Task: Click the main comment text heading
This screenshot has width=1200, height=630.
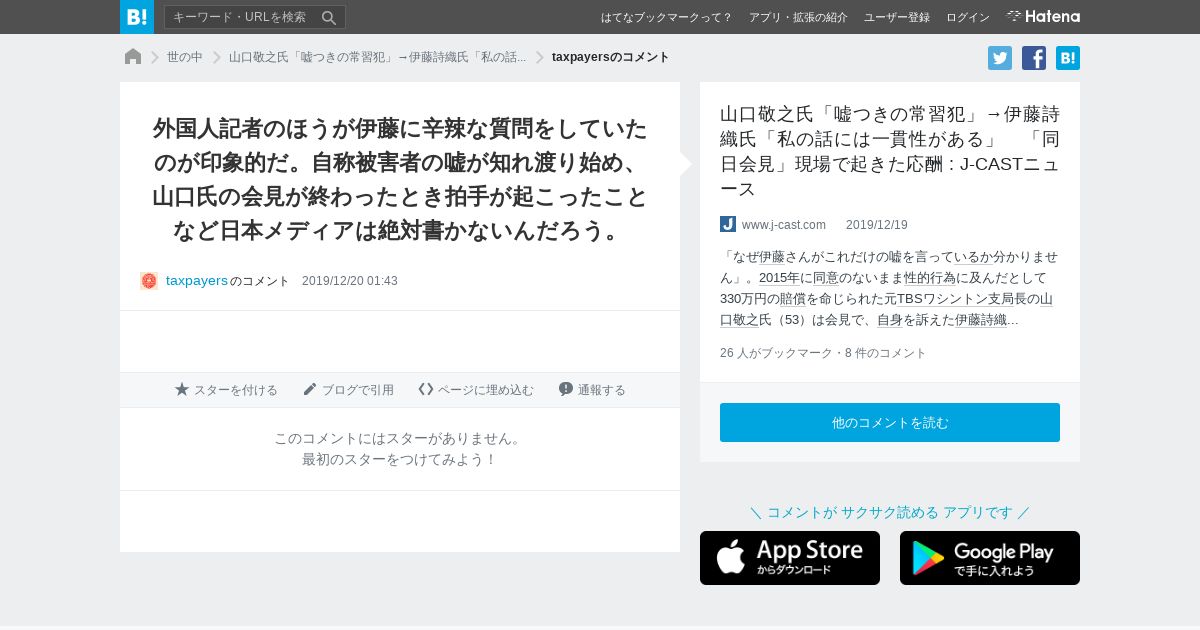Action: [x=400, y=180]
